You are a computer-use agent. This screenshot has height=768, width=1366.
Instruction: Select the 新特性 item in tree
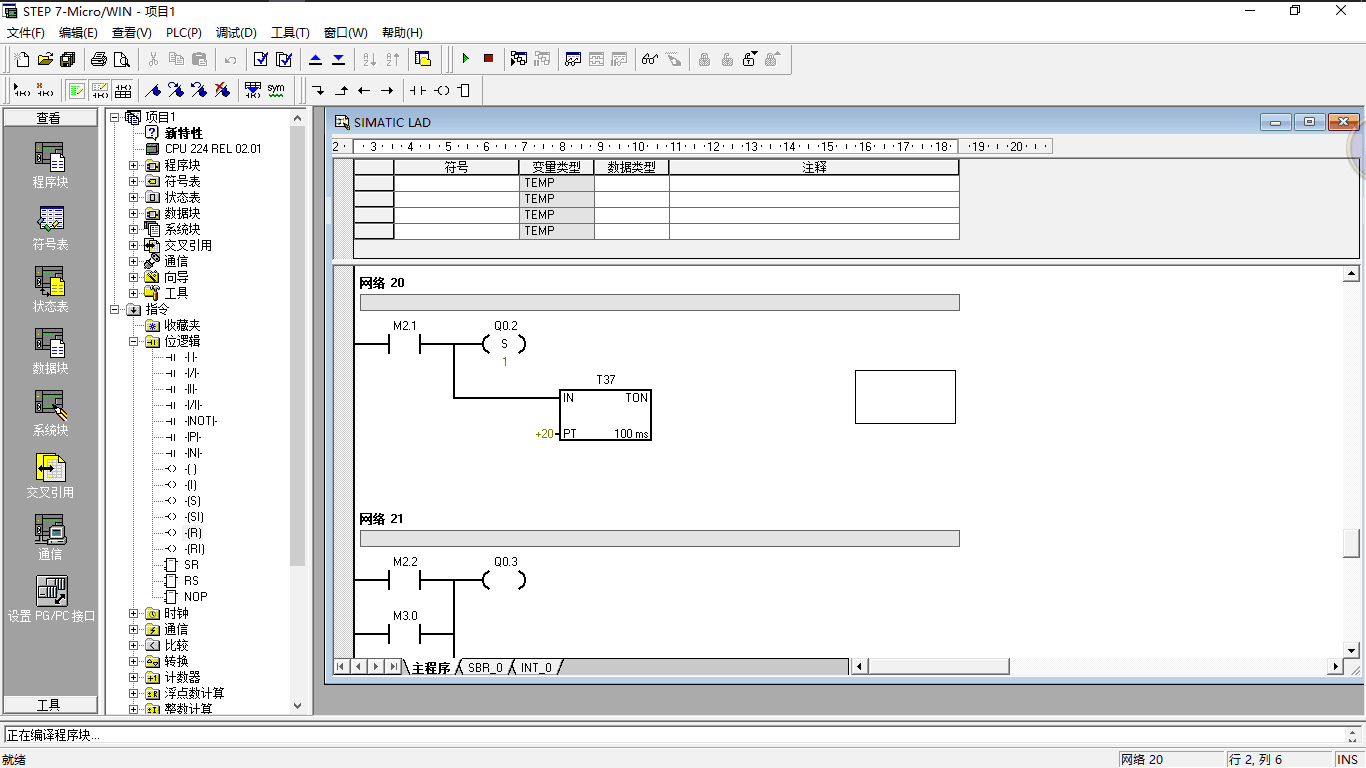pos(183,133)
